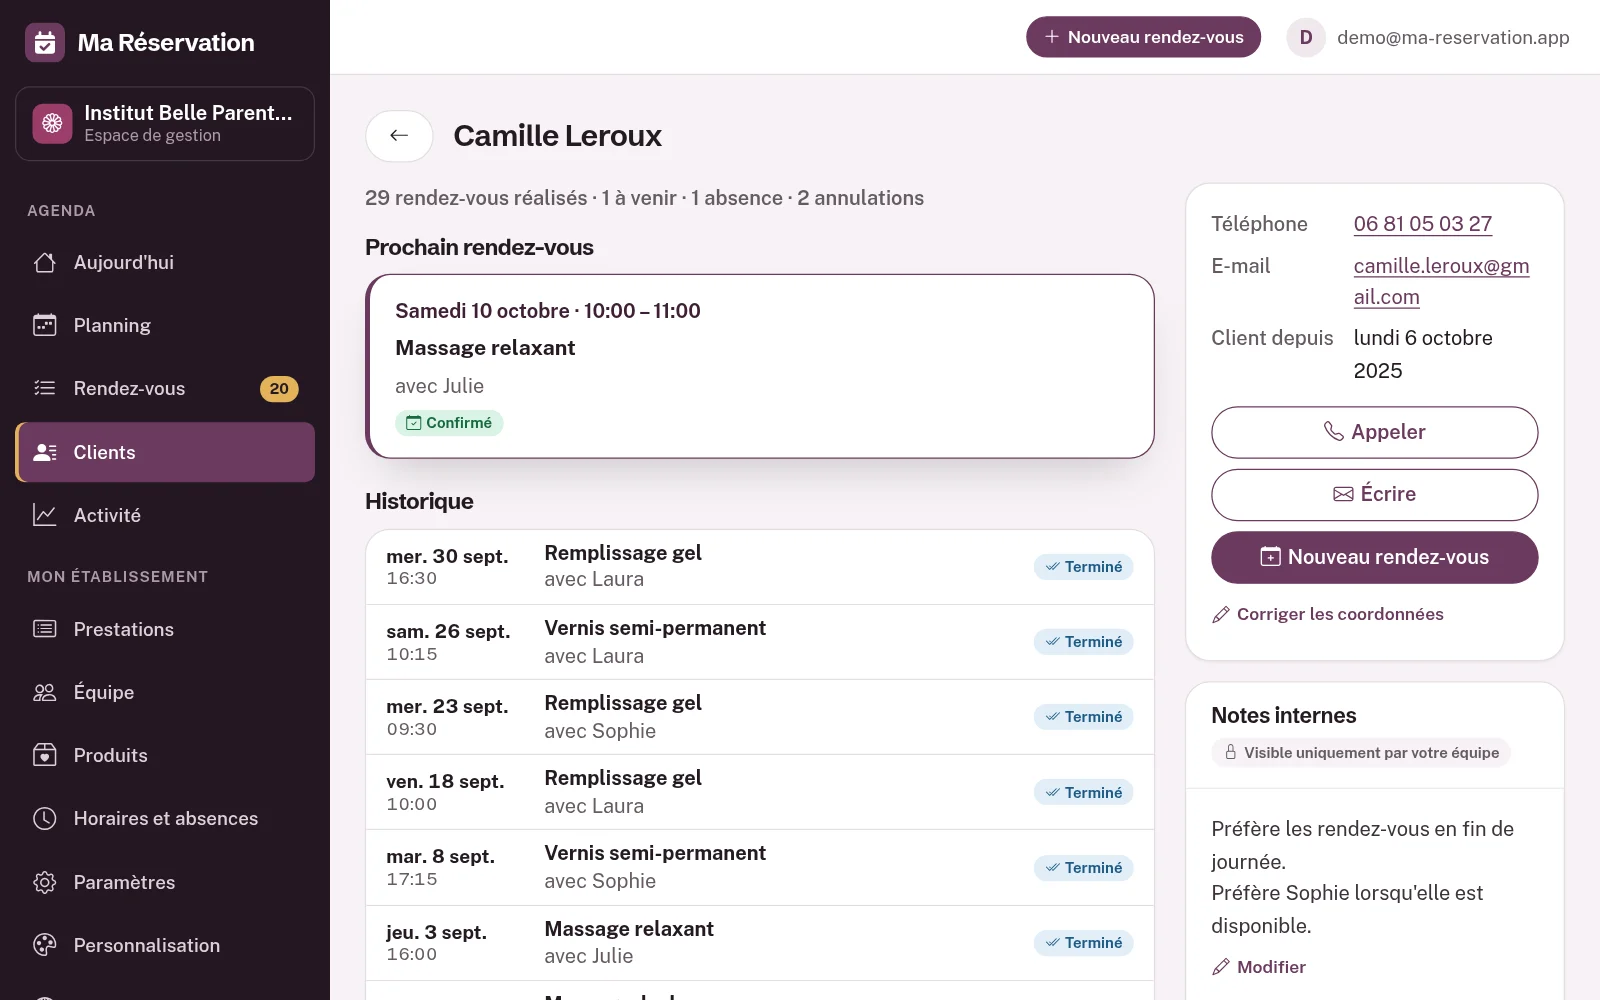The height and width of the screenshot is (1000, 1600).
Task: Open the Rendez-vous list
Action: coord(165,388)
